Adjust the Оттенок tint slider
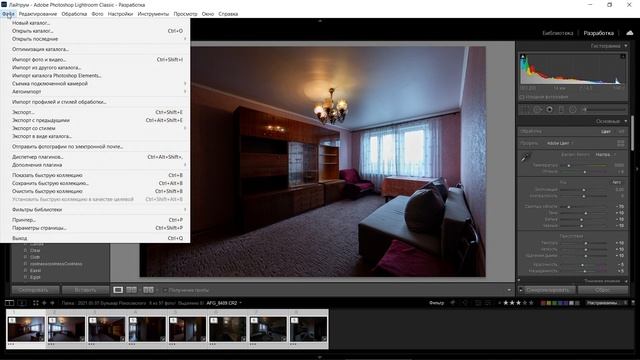 pyautogui.click(x=584, y=172)
